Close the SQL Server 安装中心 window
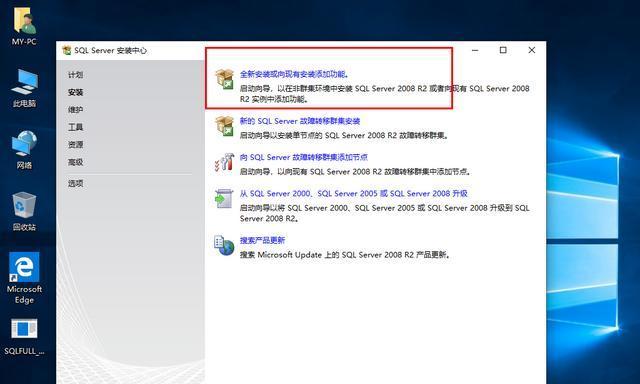 pyautogui.click(x=531, y=50)
